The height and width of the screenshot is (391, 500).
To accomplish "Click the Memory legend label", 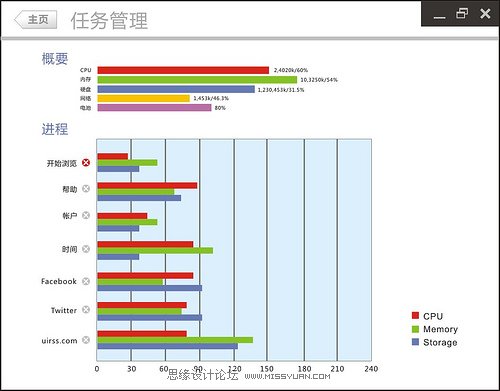I will (440, 329).
